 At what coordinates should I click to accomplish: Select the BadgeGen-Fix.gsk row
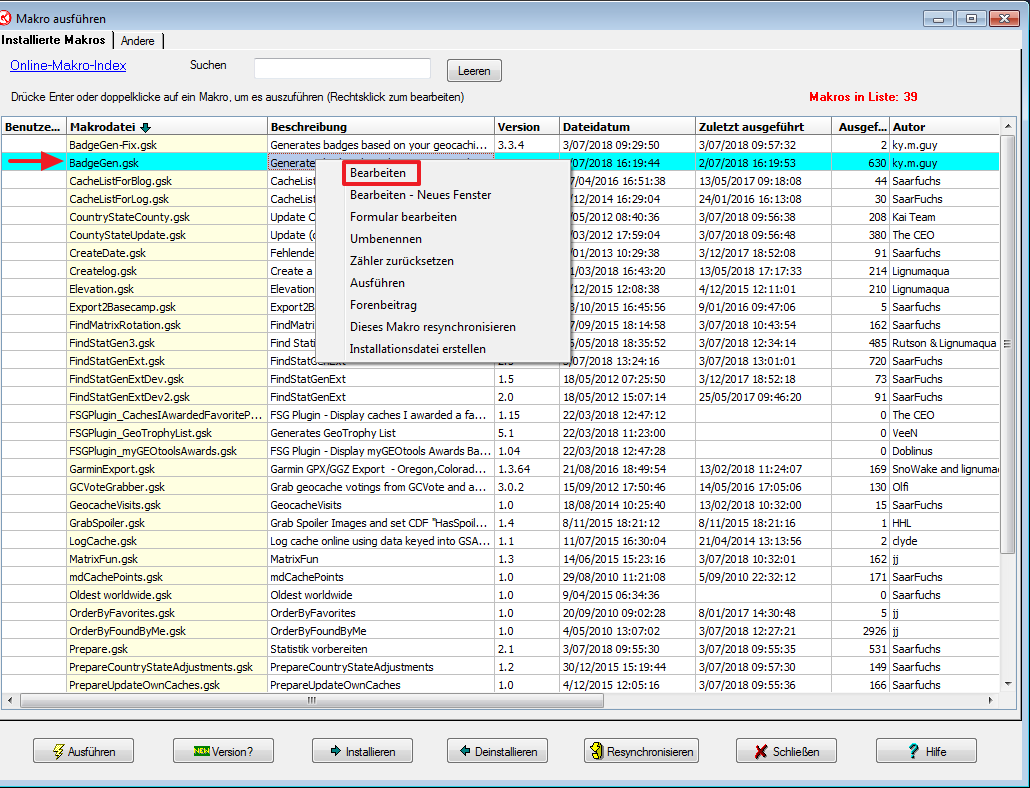pyautogui.click(x=500, y=144)
